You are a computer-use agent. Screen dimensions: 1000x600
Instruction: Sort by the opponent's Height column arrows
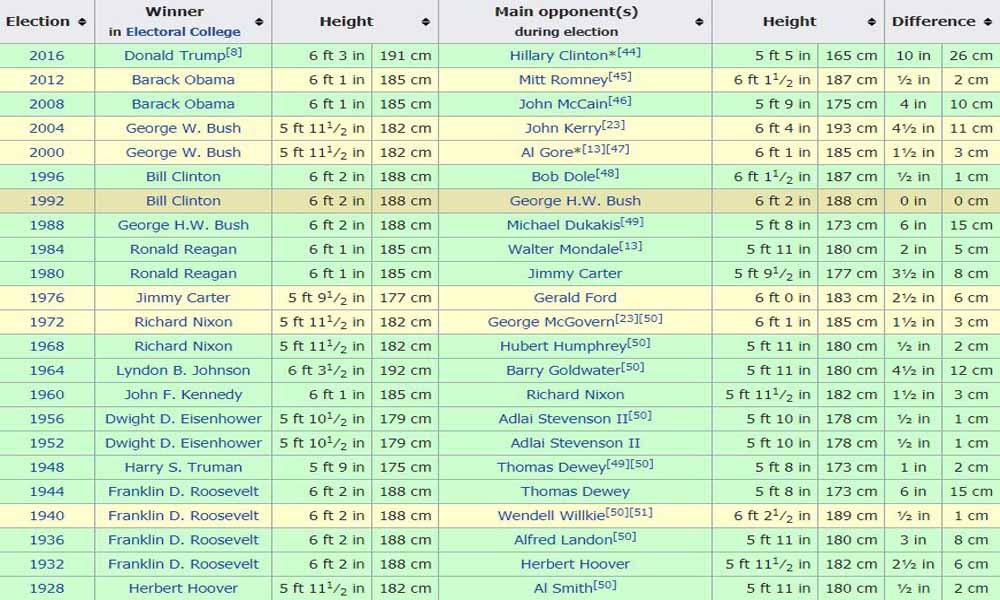coord(871,22)
